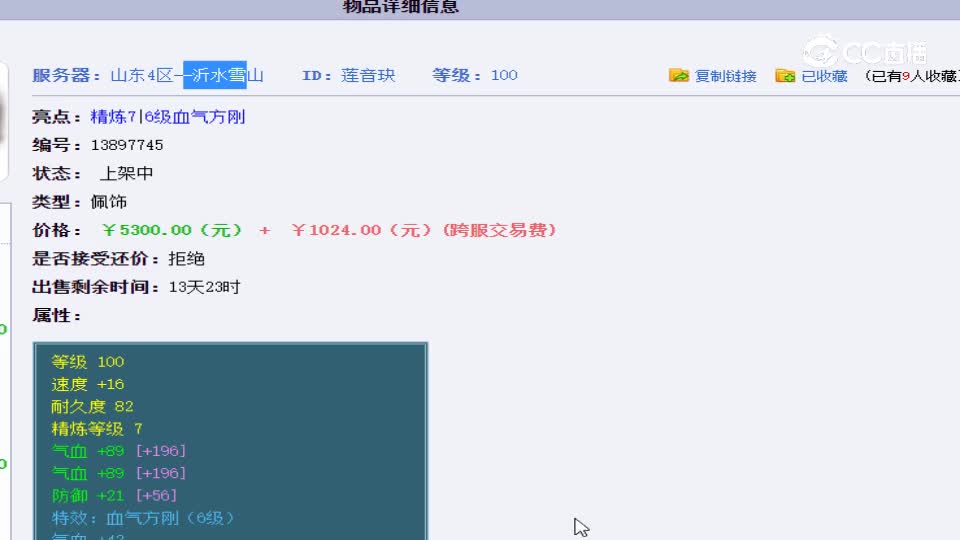Click the copy link folder icon

(678, 75)
